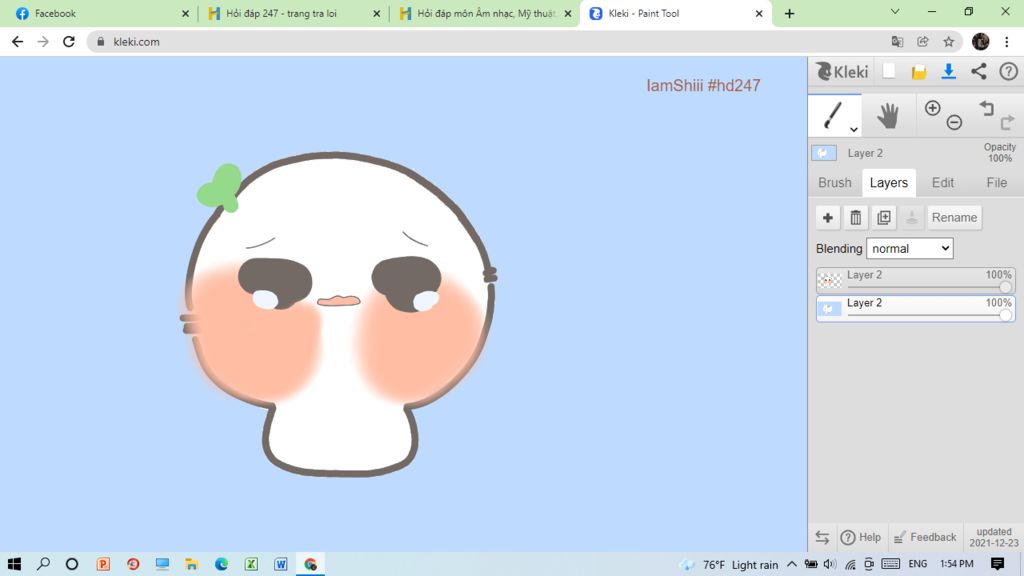This screenshot has height=576, width=1024.
Task: Switch to the Brush tab
Action: (x=835, y=183)
